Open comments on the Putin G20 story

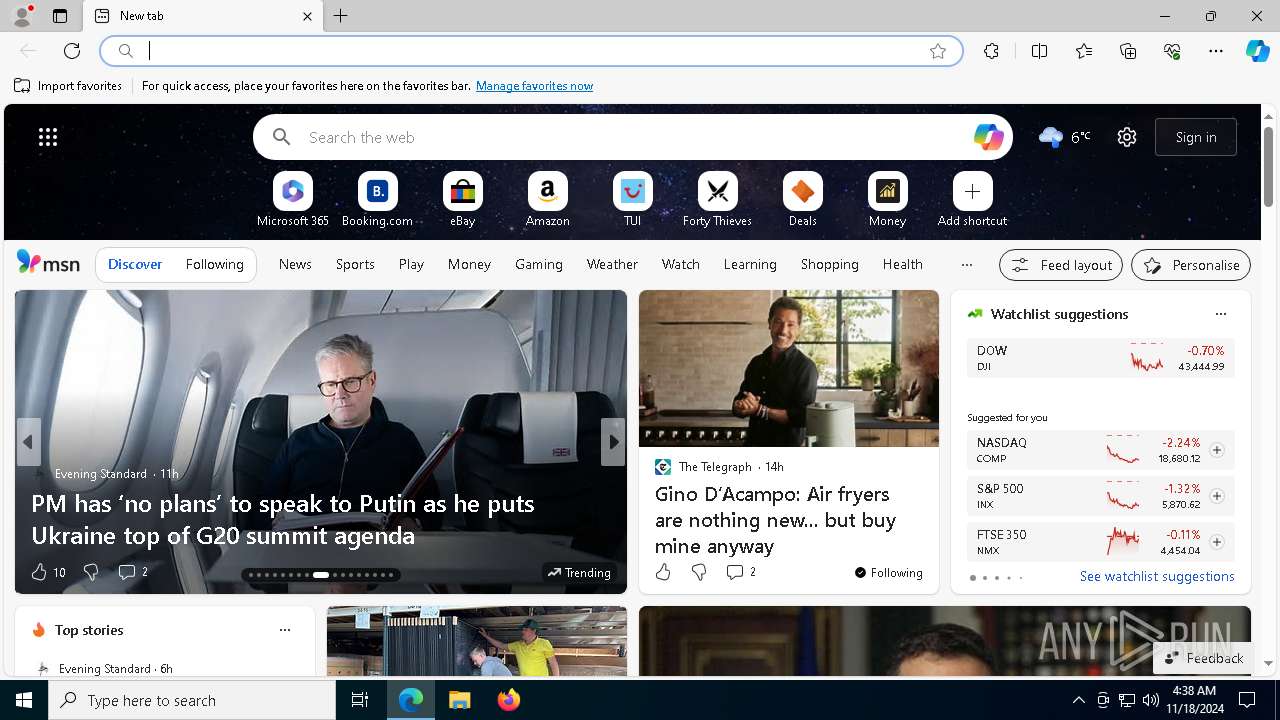(x=133, y=572)
